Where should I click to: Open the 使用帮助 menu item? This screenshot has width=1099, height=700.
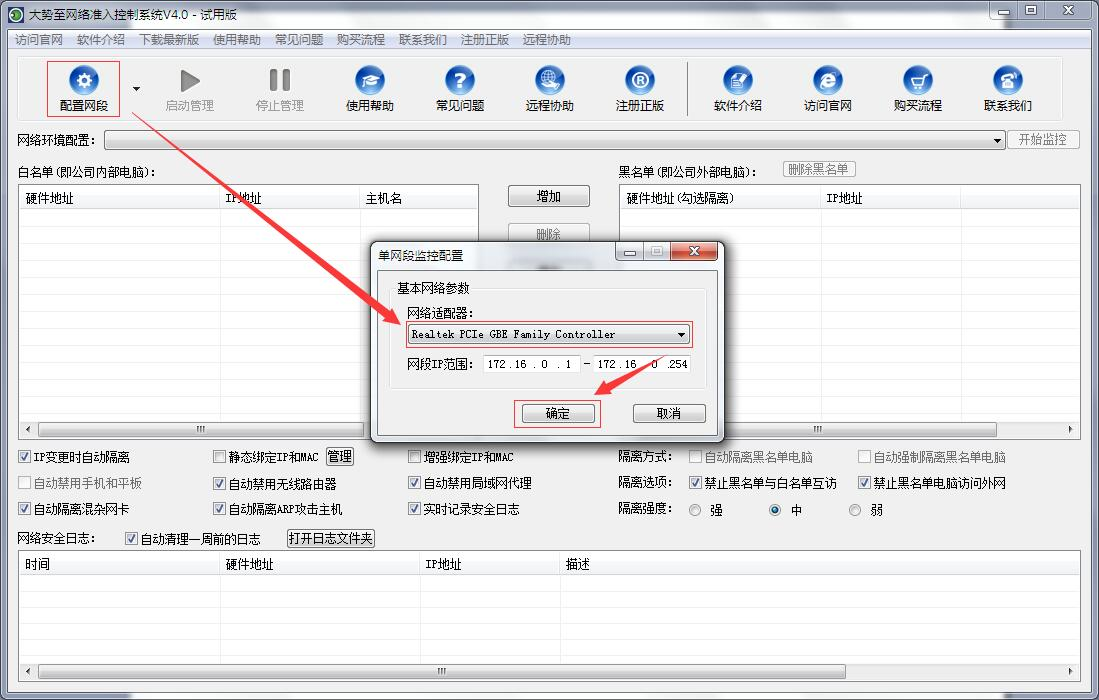pyautogui.click(x=237, y=40)
